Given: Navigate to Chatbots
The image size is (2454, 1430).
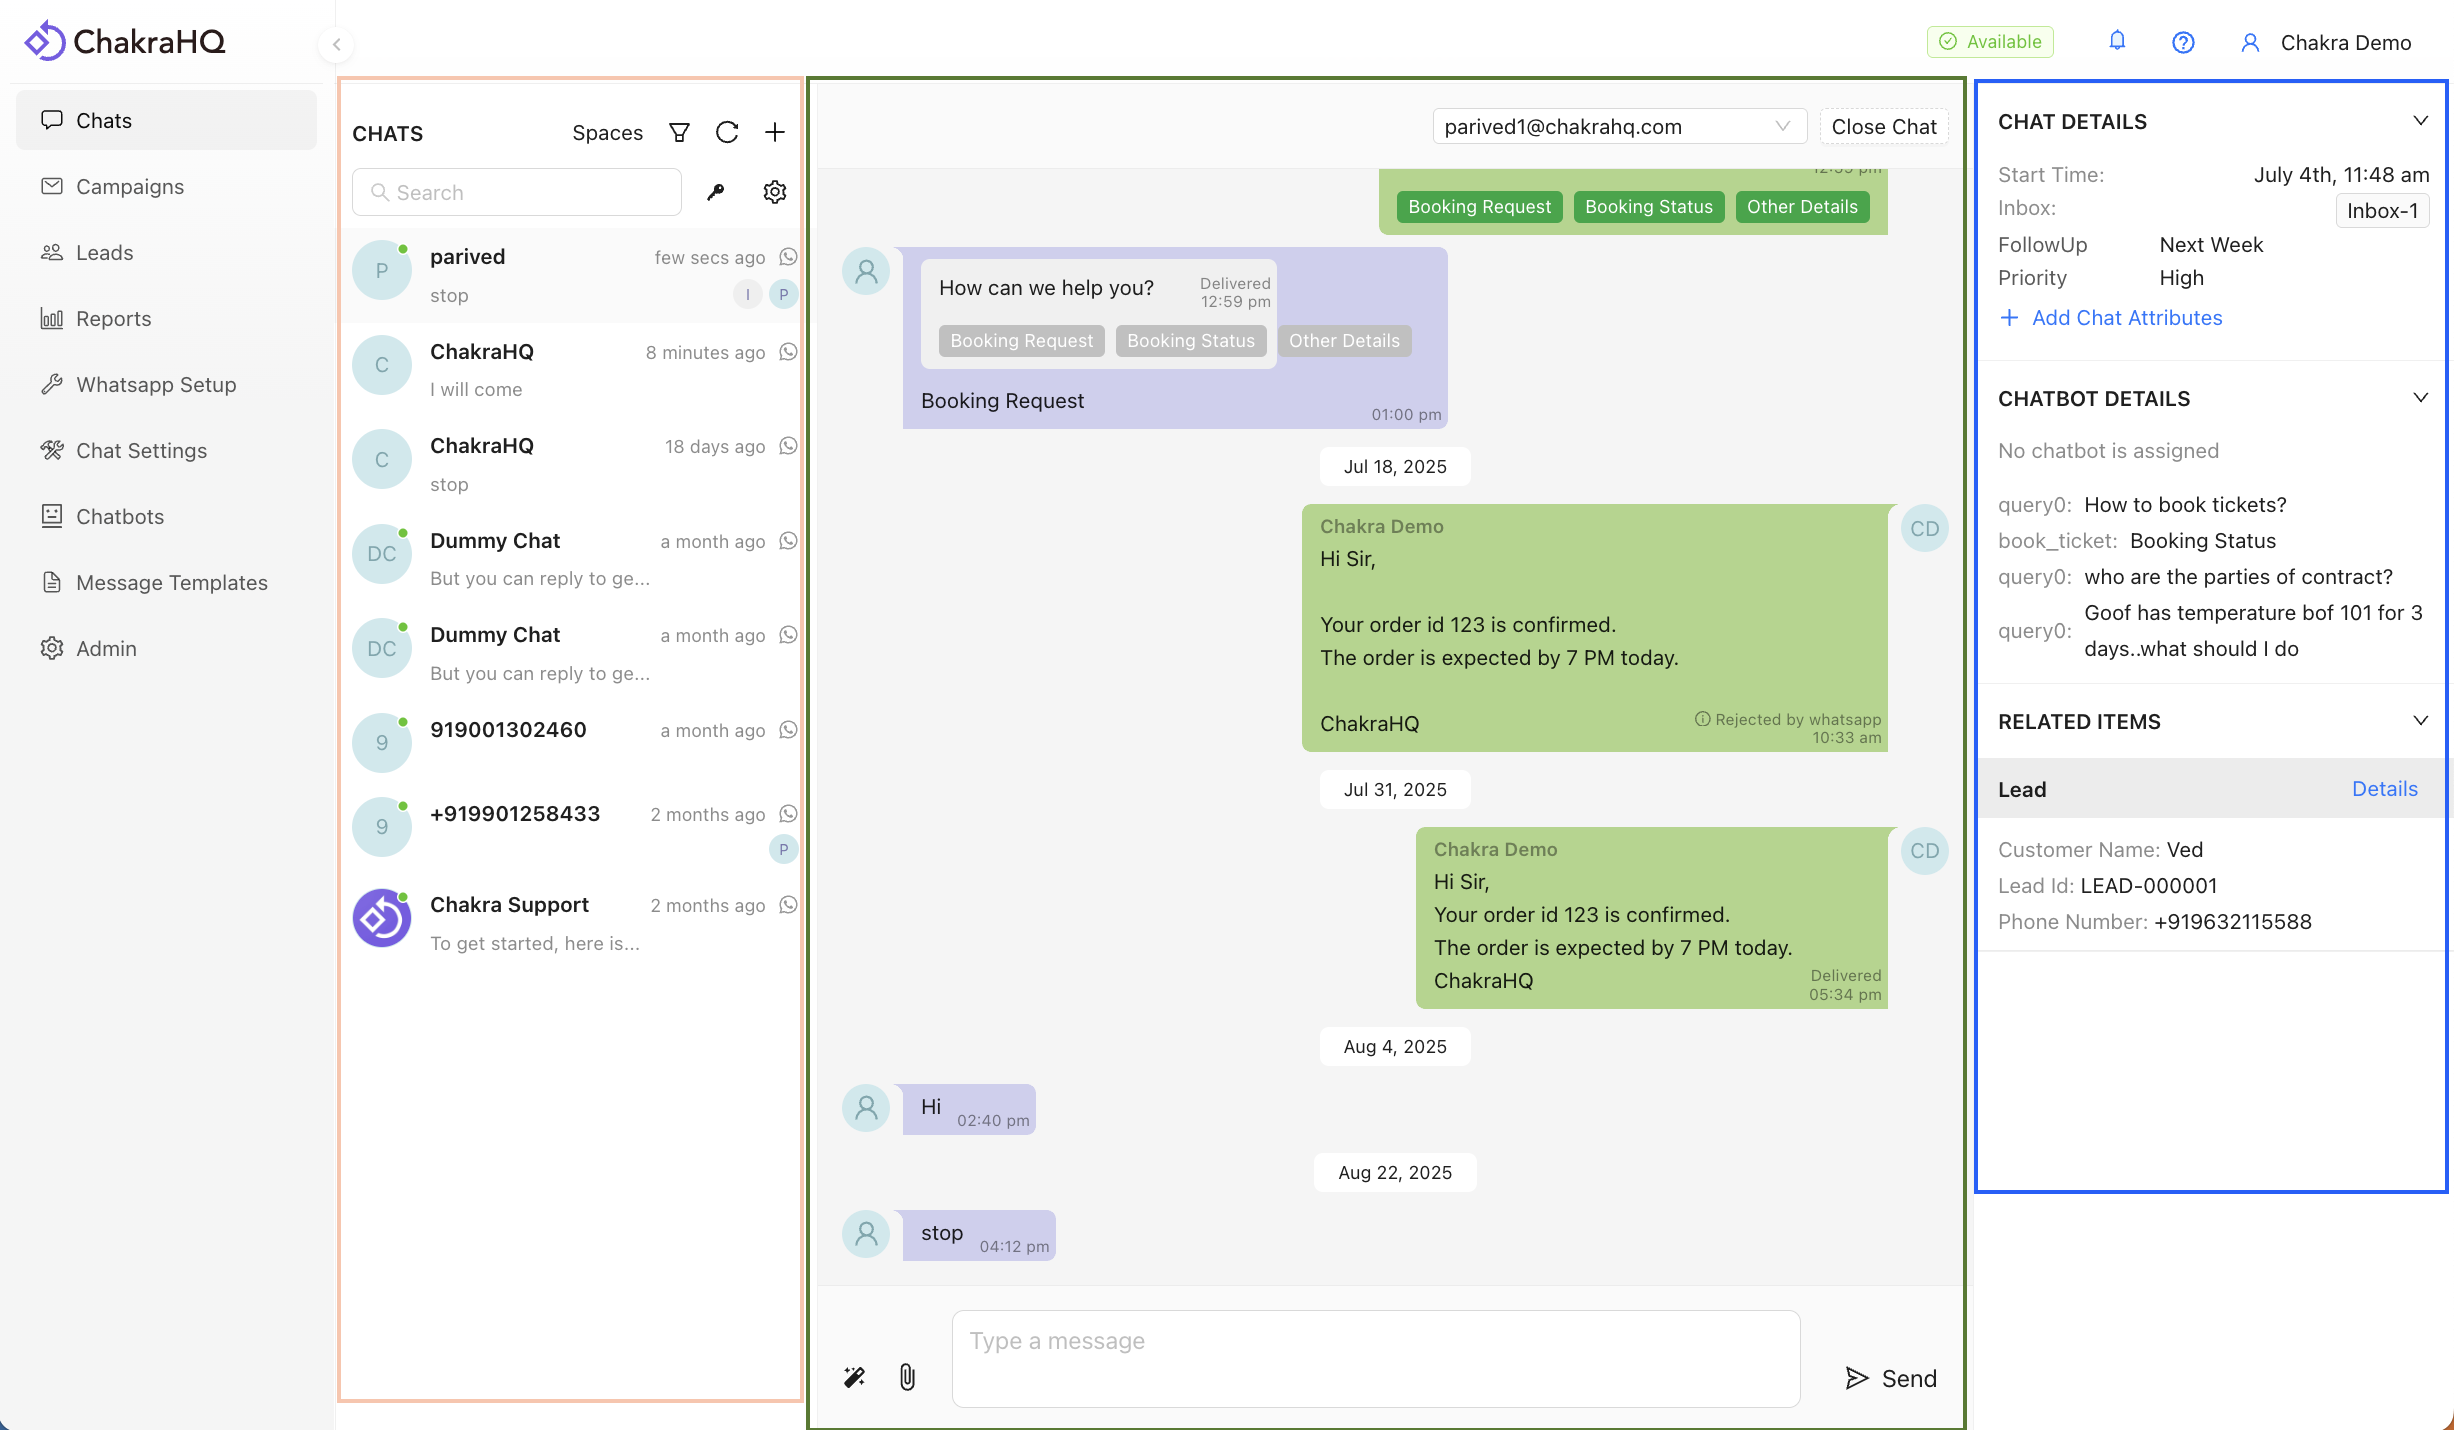Looking at the screenshot, I should point(166,516).
